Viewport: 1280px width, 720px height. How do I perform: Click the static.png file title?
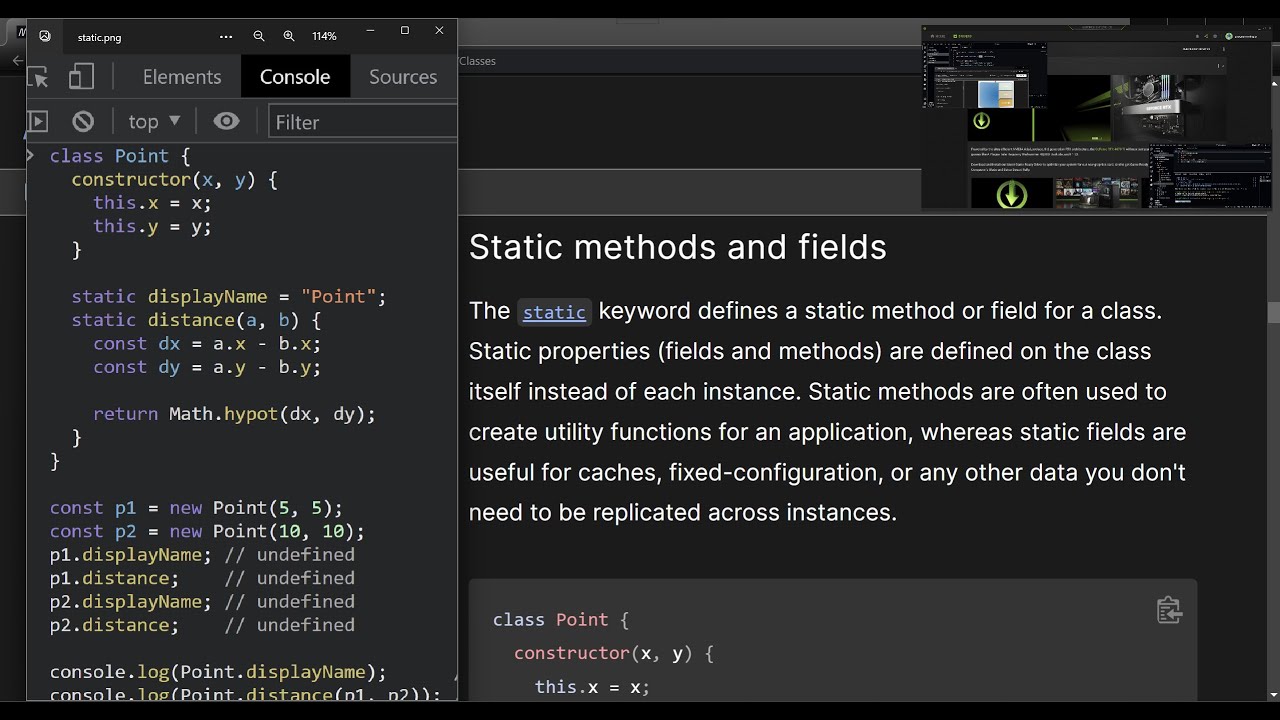[99, 37]
